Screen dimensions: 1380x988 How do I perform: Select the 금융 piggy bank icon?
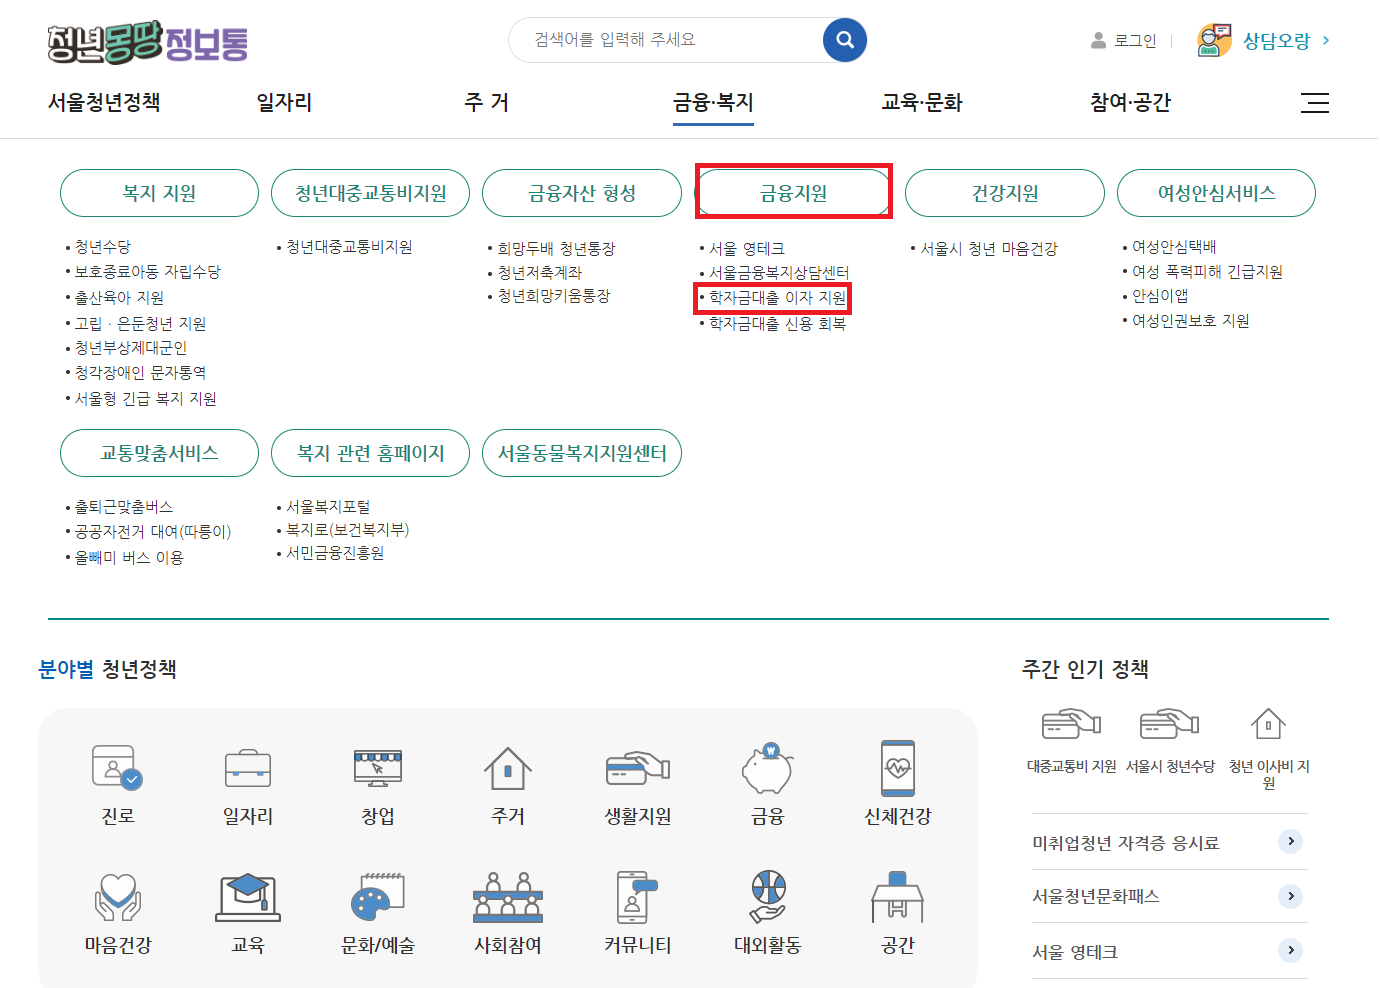pyautogui.click(x=767, y=770)
